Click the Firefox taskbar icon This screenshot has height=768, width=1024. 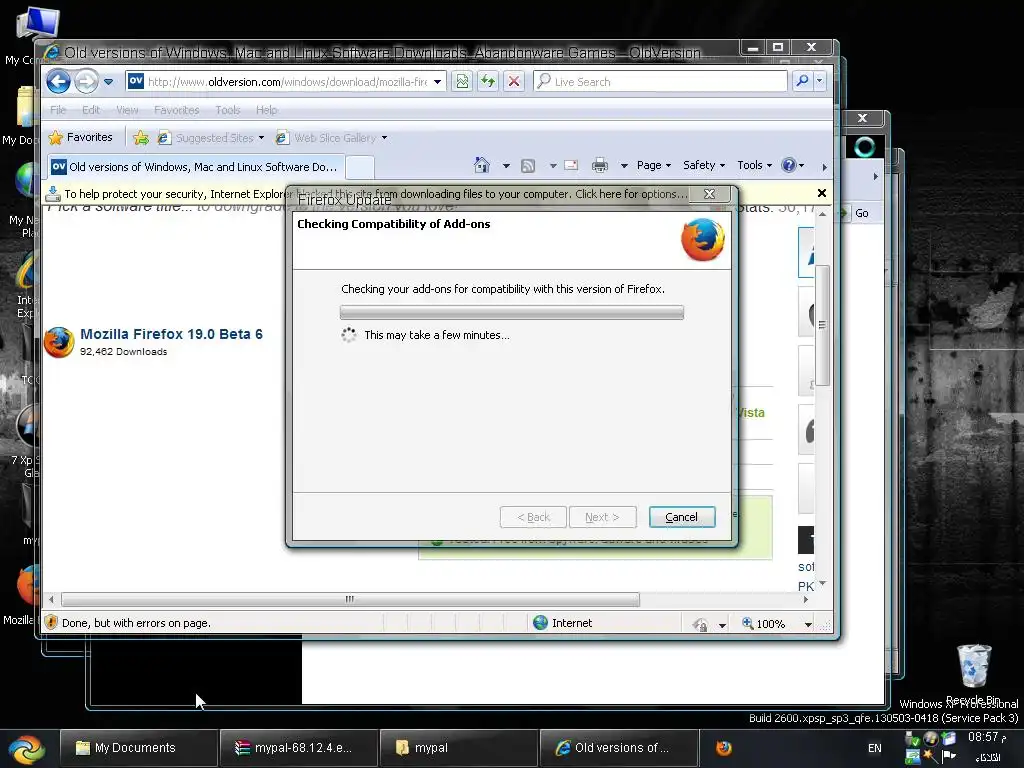724,748
